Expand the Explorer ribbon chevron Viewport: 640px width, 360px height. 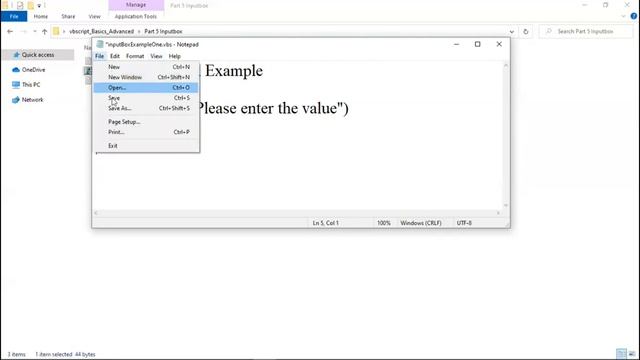(624, 16)
